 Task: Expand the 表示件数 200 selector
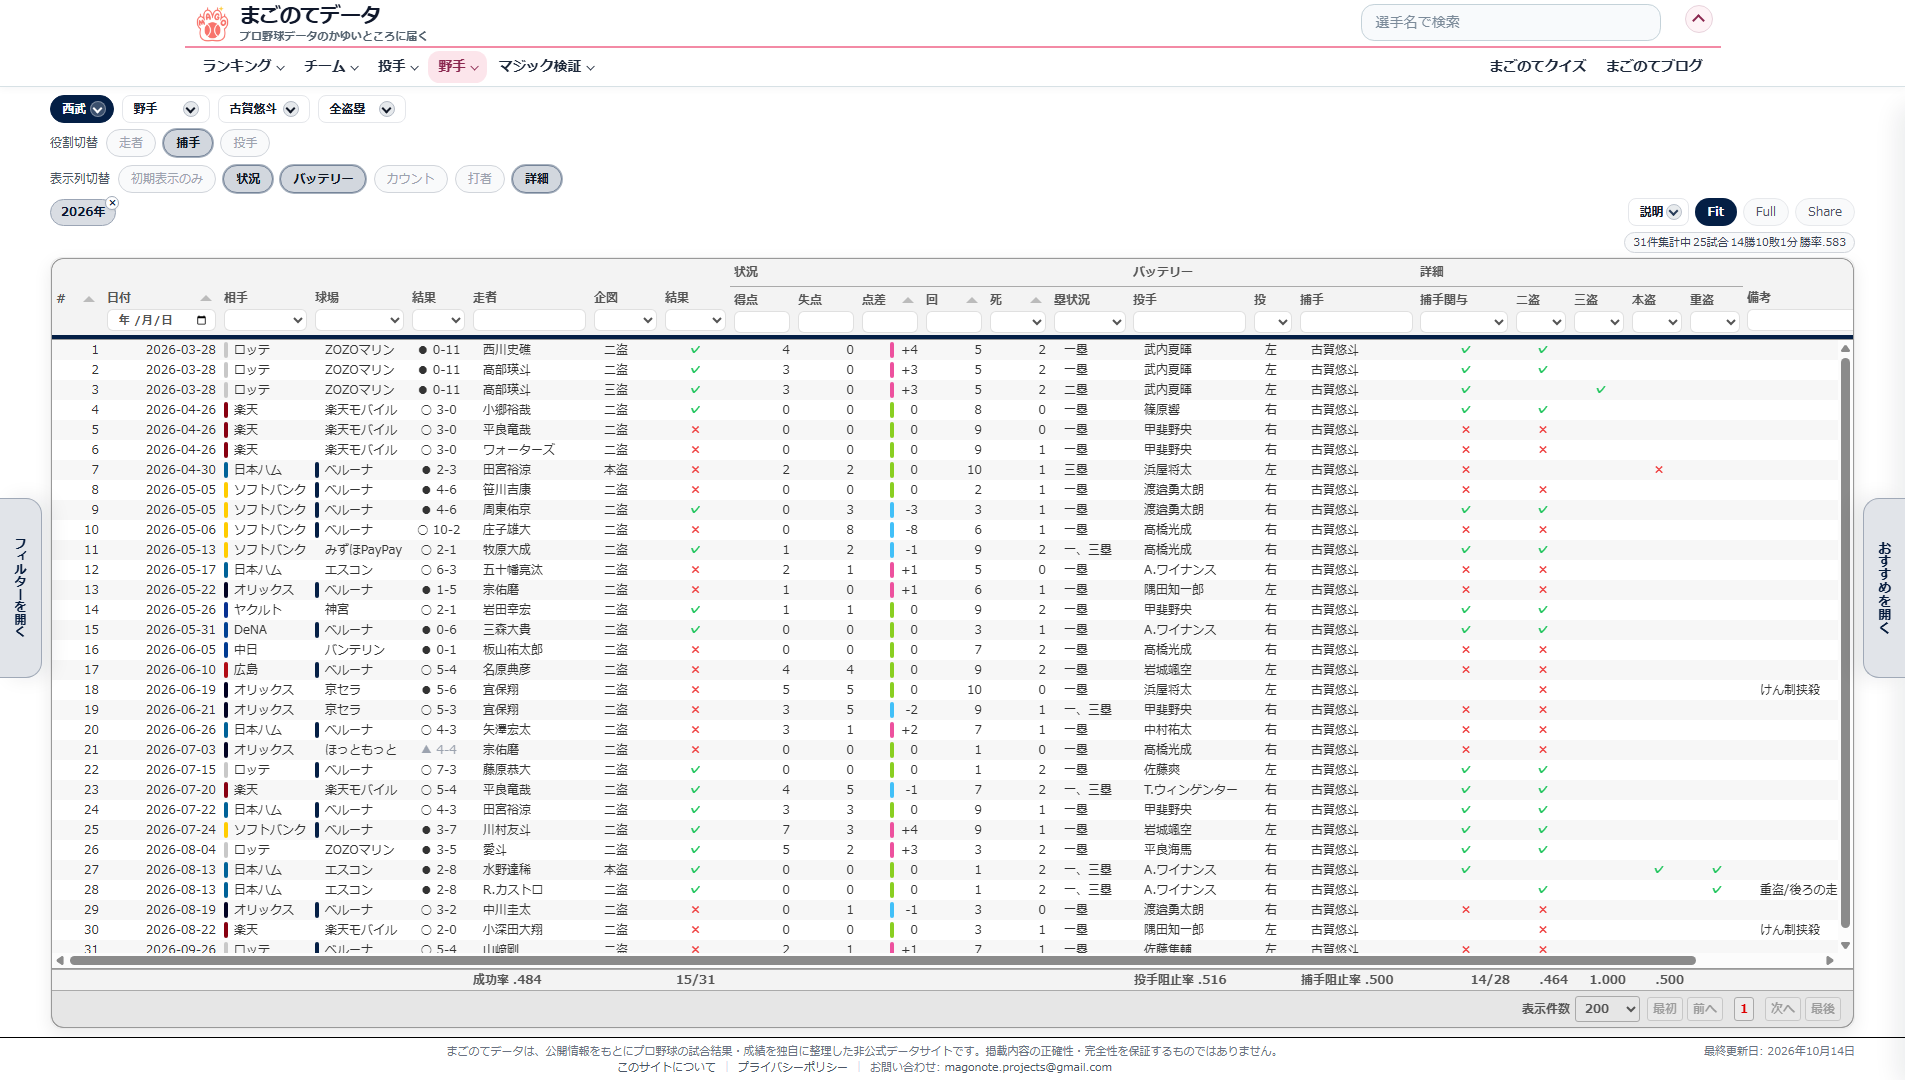(x=1607, y=1009)
